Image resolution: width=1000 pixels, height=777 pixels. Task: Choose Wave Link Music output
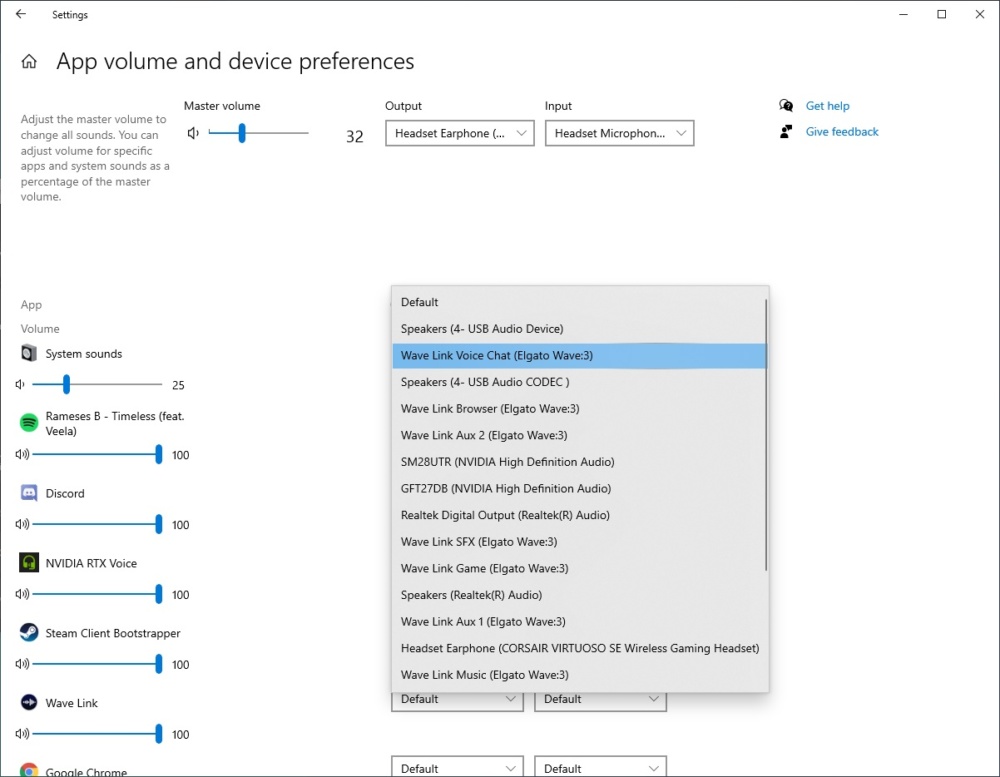pyautogui.click(x=579, y=675)
